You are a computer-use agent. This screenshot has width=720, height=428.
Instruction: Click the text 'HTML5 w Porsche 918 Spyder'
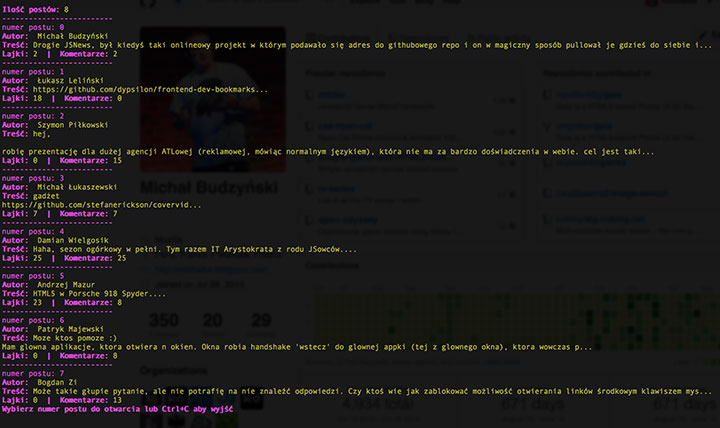(90, 294)
